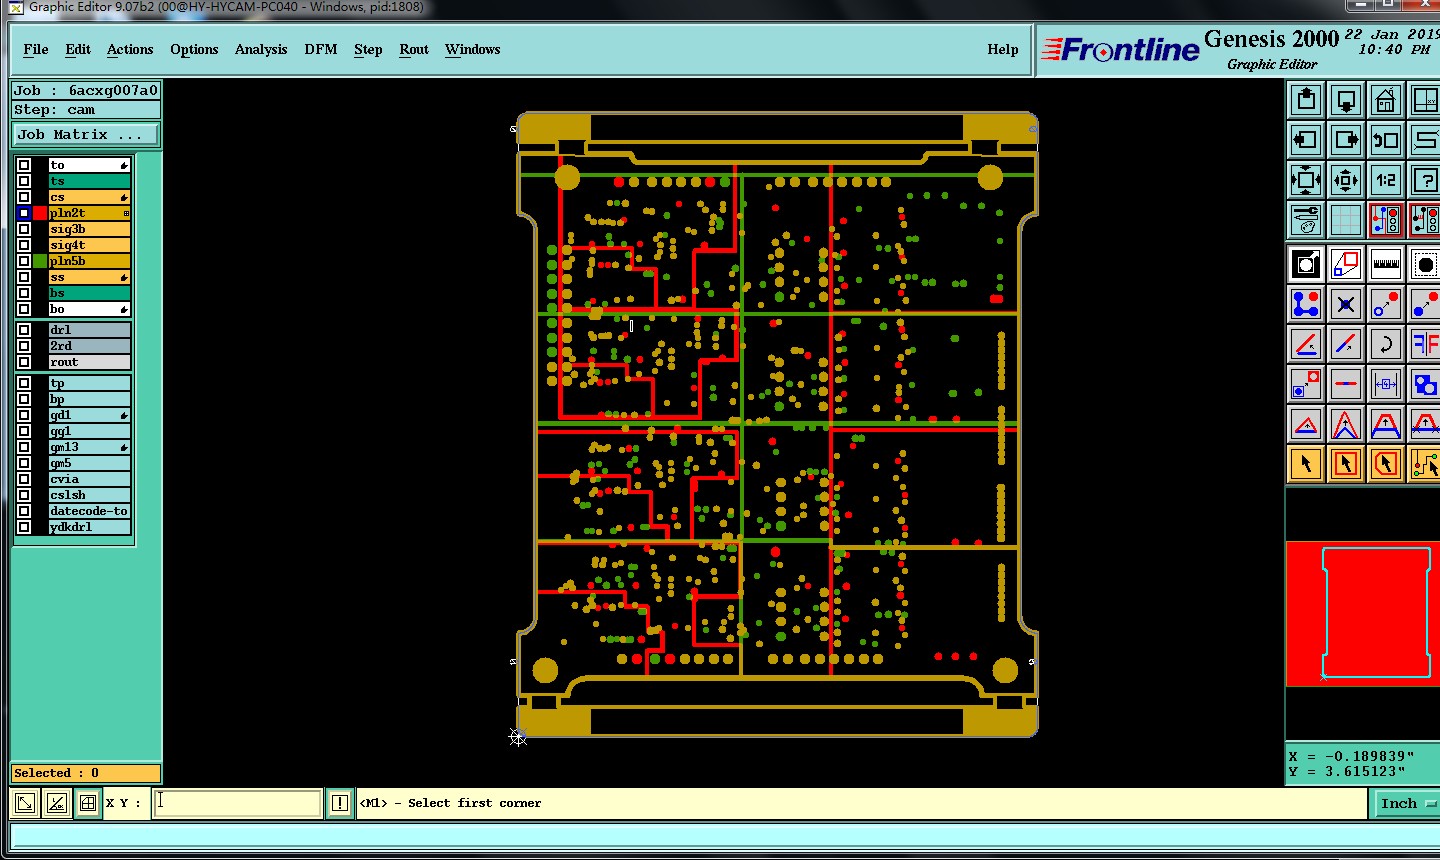This screenshot has height=860, width=1440.
Task: Click the red board overview thumbnail
Action: point(1362,614)
